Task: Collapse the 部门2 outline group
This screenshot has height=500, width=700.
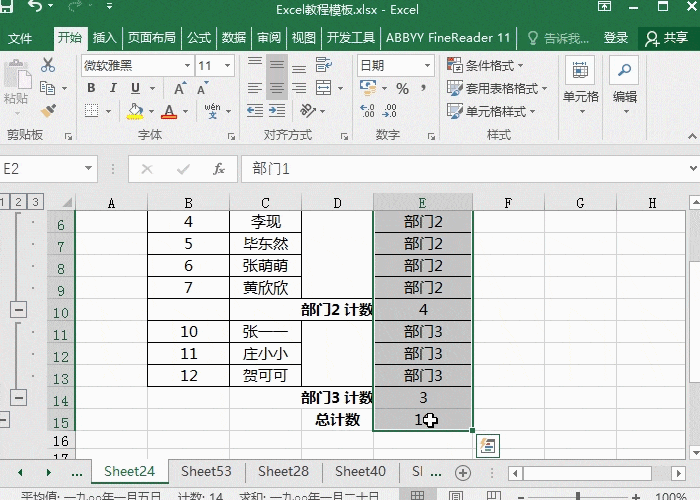Action: pos(18,309)
